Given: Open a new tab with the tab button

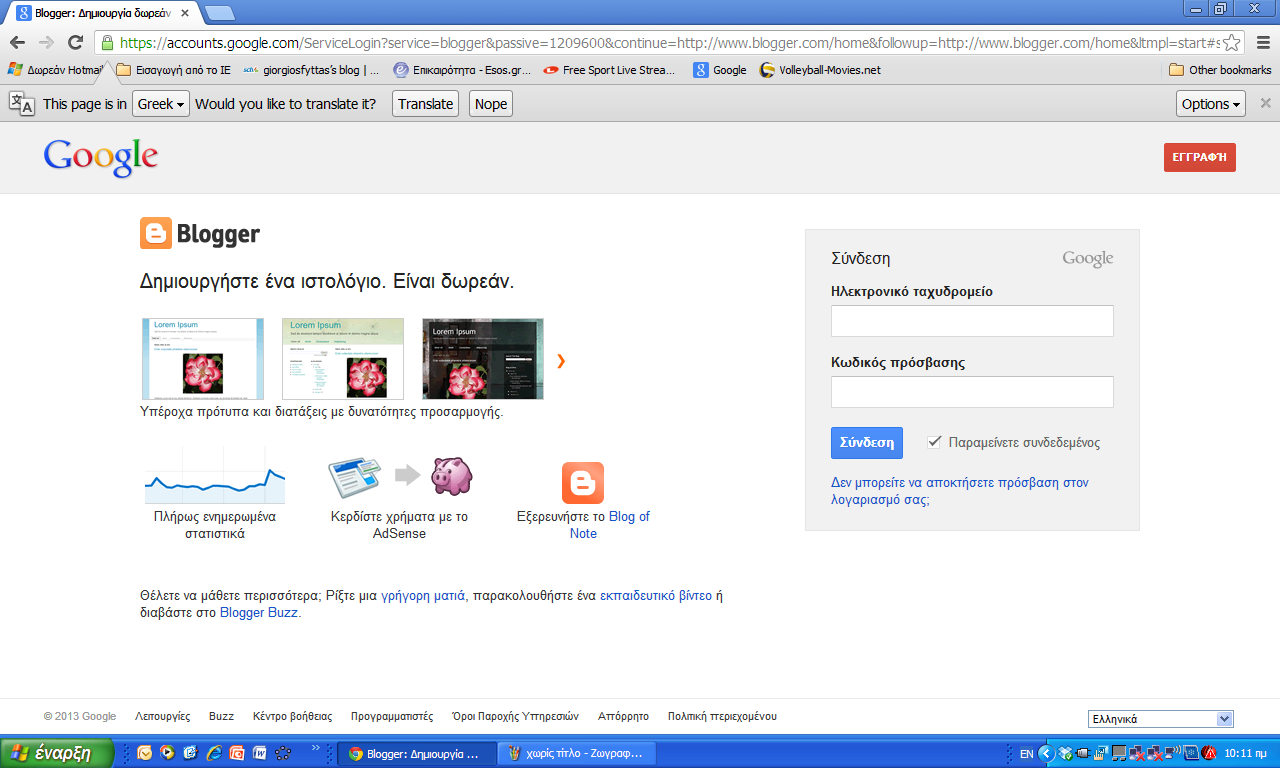Looking at the screenshot, I should (x=219, y=14).
